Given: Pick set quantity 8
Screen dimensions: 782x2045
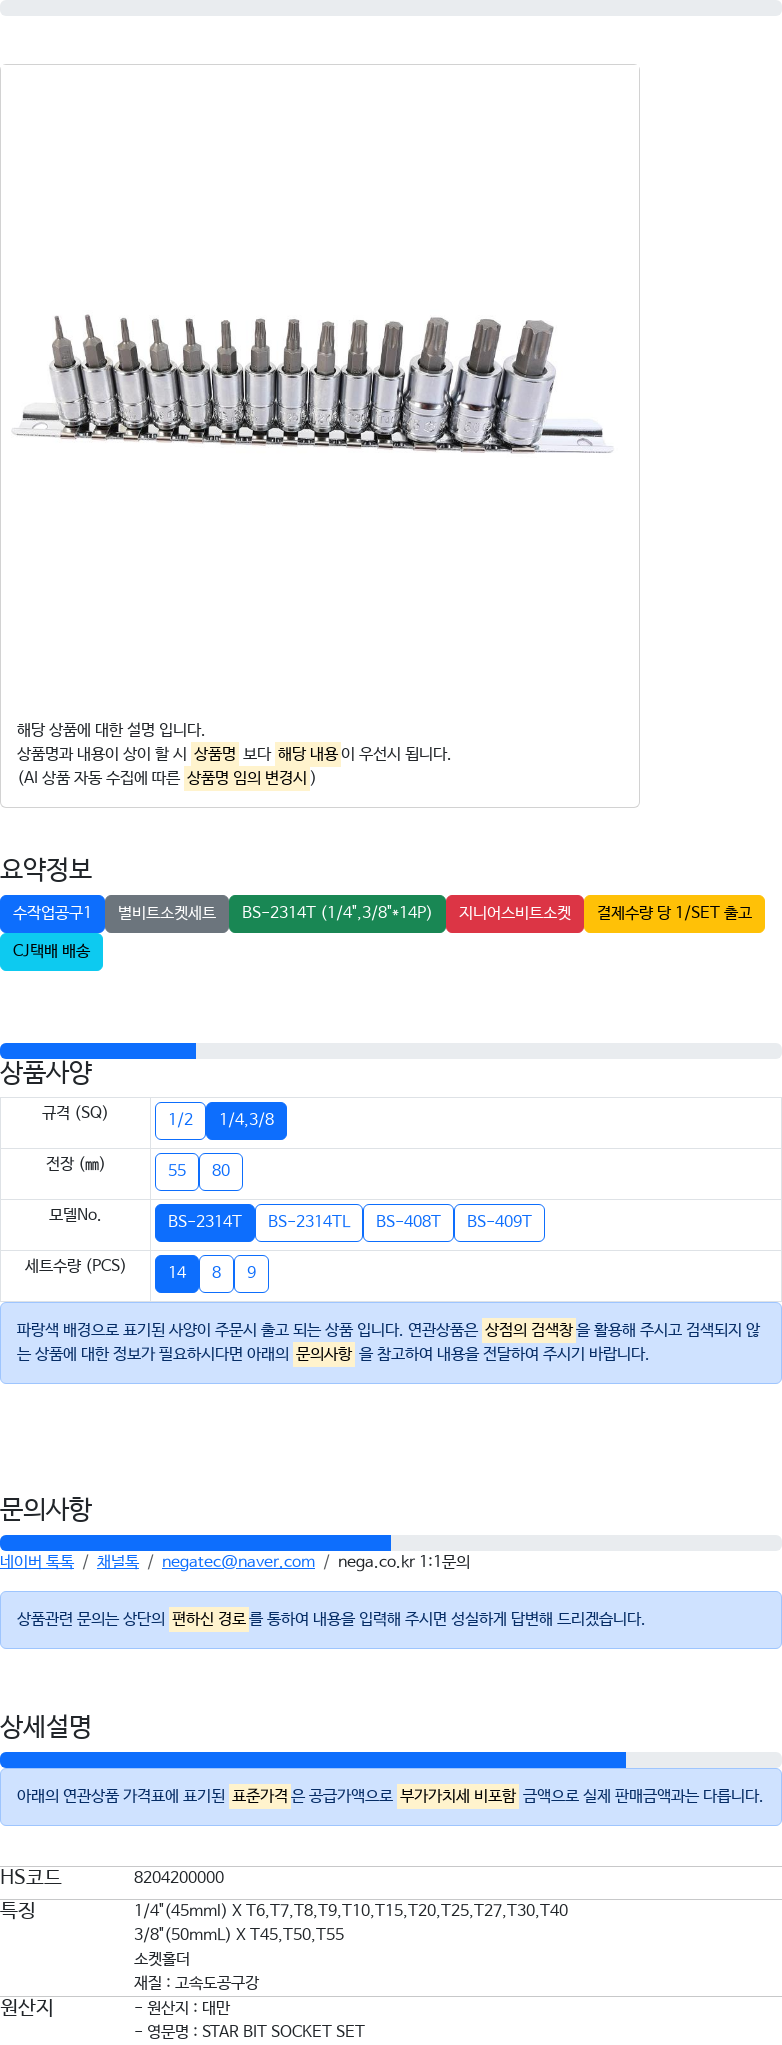Looking at the screenshot, I should point(216,1273).
